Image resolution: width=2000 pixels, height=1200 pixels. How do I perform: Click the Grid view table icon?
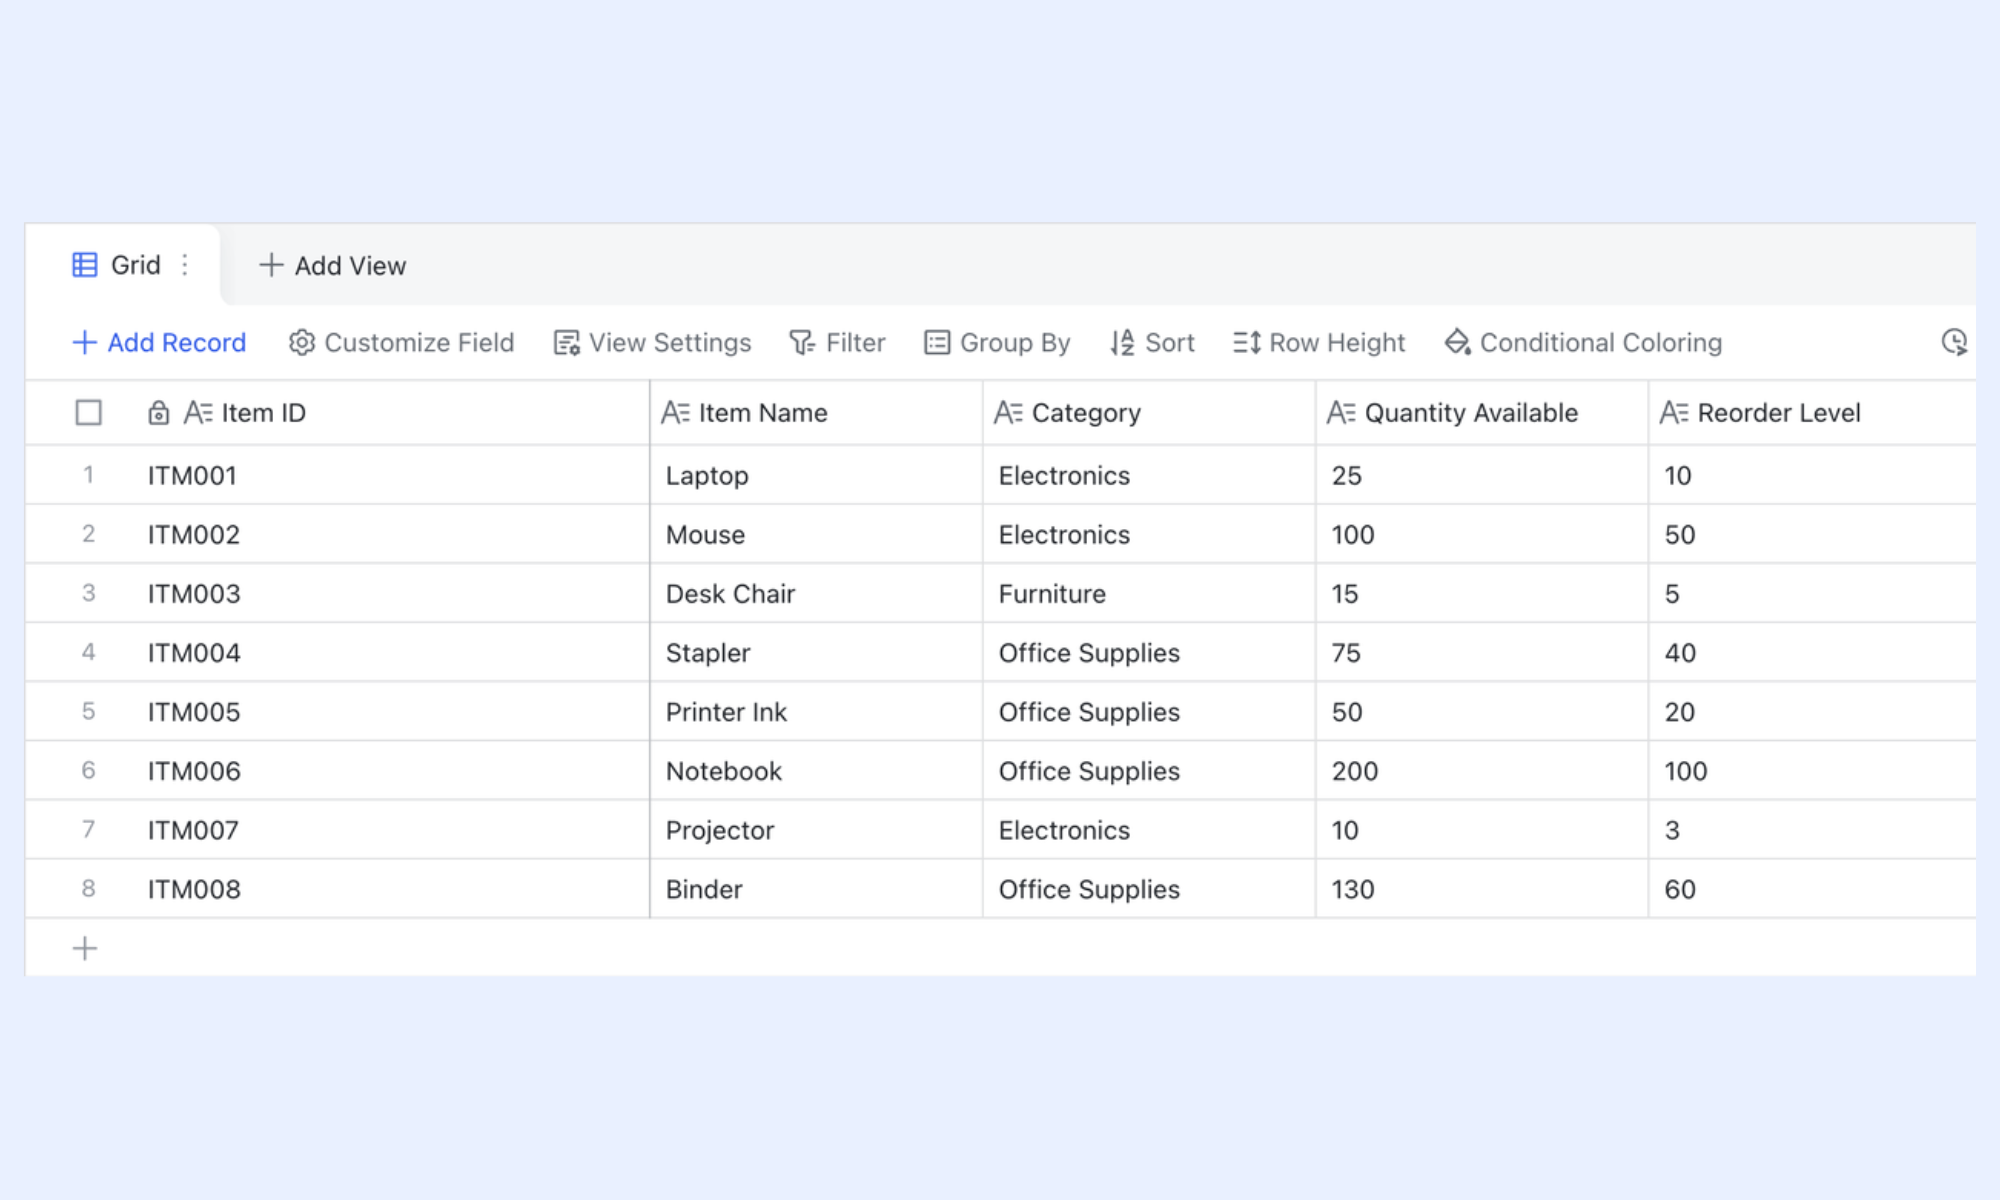(85, 265)
